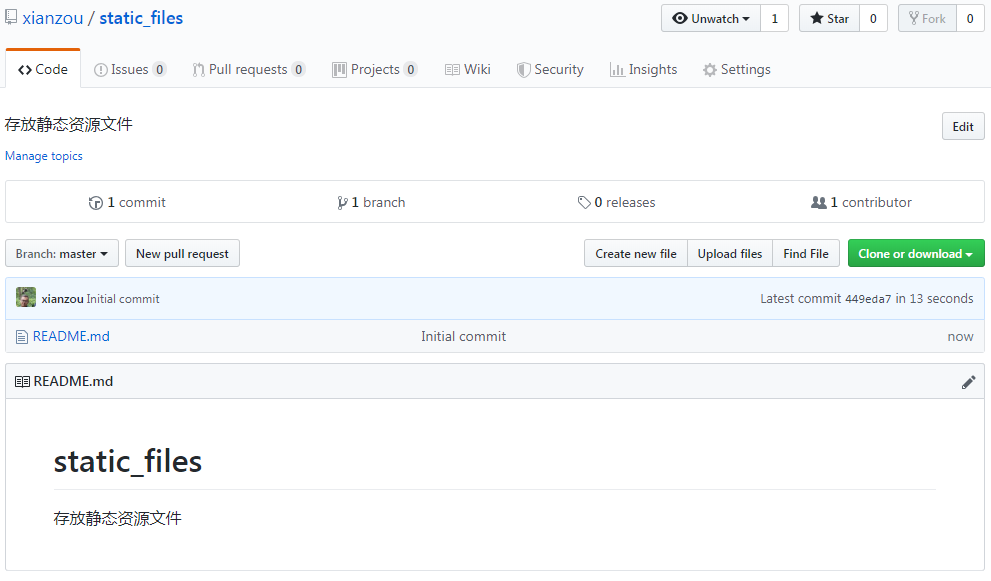Screen dimensions: 991x581
Task: Click xianzou author name in commit bar
Action: (x=63, y=299)
